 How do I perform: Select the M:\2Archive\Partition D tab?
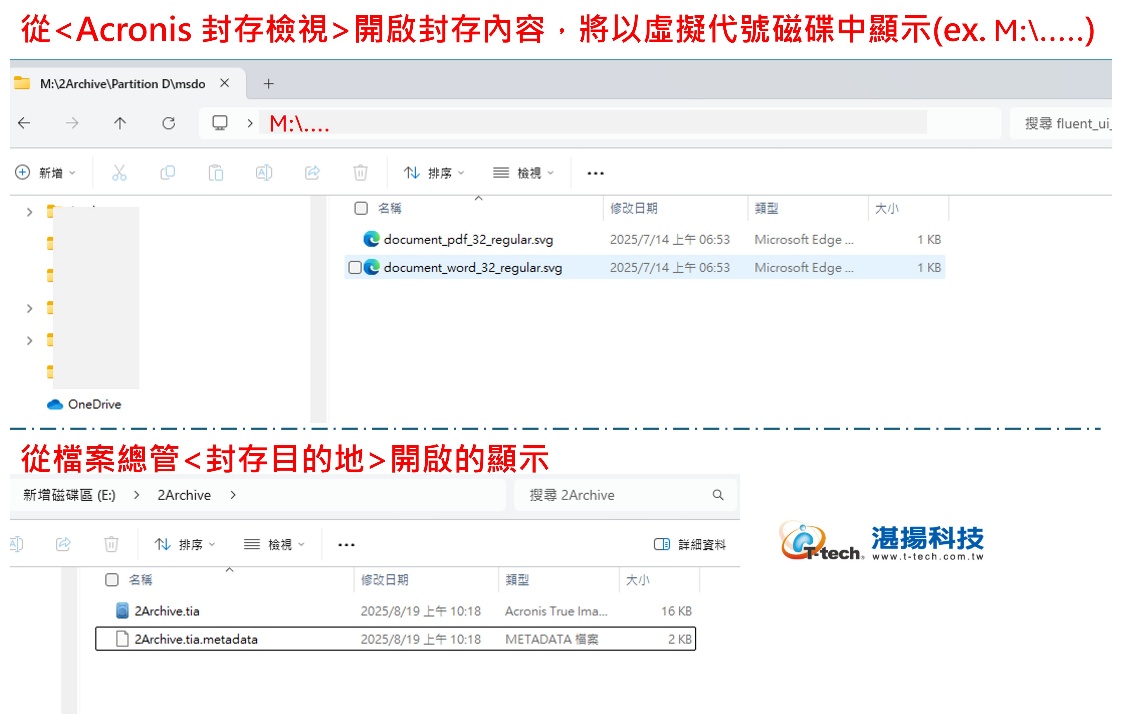(x=128, y=84)
